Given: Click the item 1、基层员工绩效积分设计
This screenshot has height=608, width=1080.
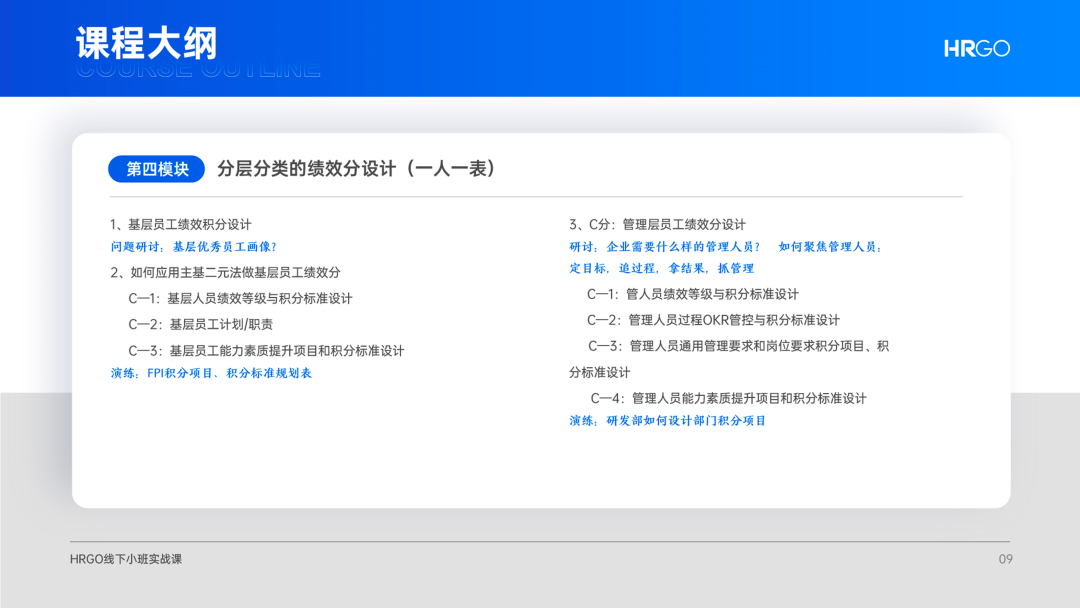Looking at the screenshot, I should 181,224.
